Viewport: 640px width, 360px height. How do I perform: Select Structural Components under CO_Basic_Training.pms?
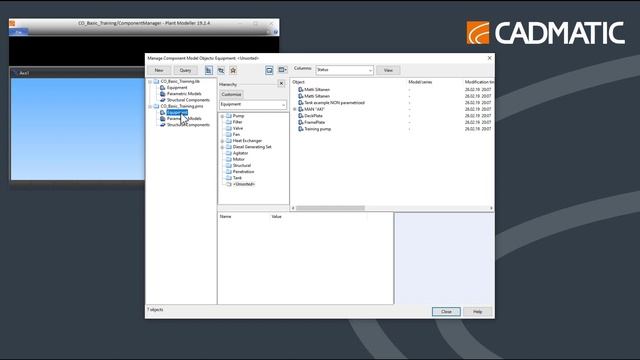[x=188, y=124]
